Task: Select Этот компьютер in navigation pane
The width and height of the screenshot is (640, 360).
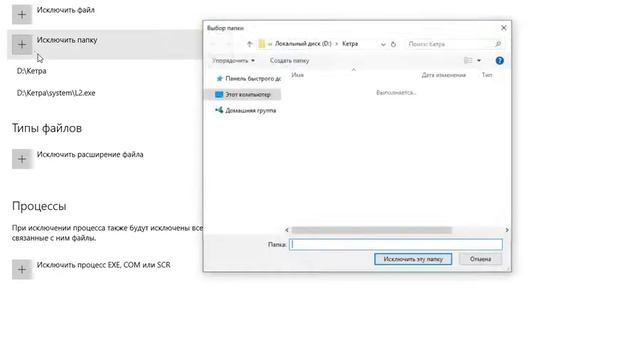Action: click(243, 94)
